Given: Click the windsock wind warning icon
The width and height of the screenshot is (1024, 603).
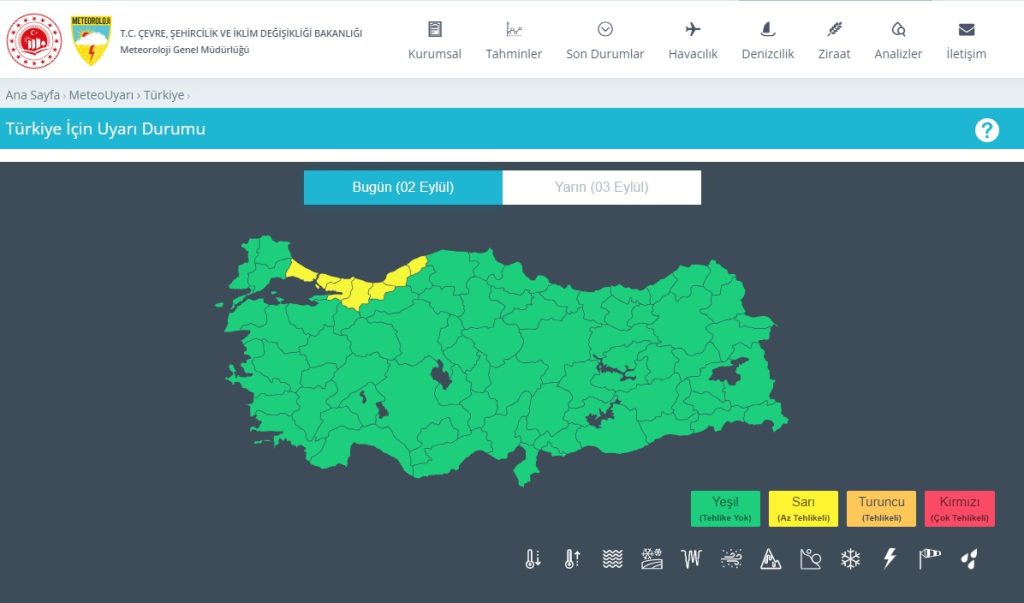Looking at the screenshot, I should coord(929,559).
